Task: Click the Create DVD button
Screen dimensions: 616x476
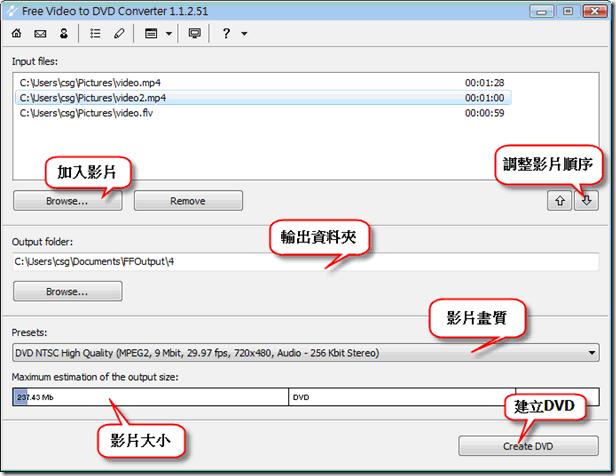Action: [x=528, y=446]
